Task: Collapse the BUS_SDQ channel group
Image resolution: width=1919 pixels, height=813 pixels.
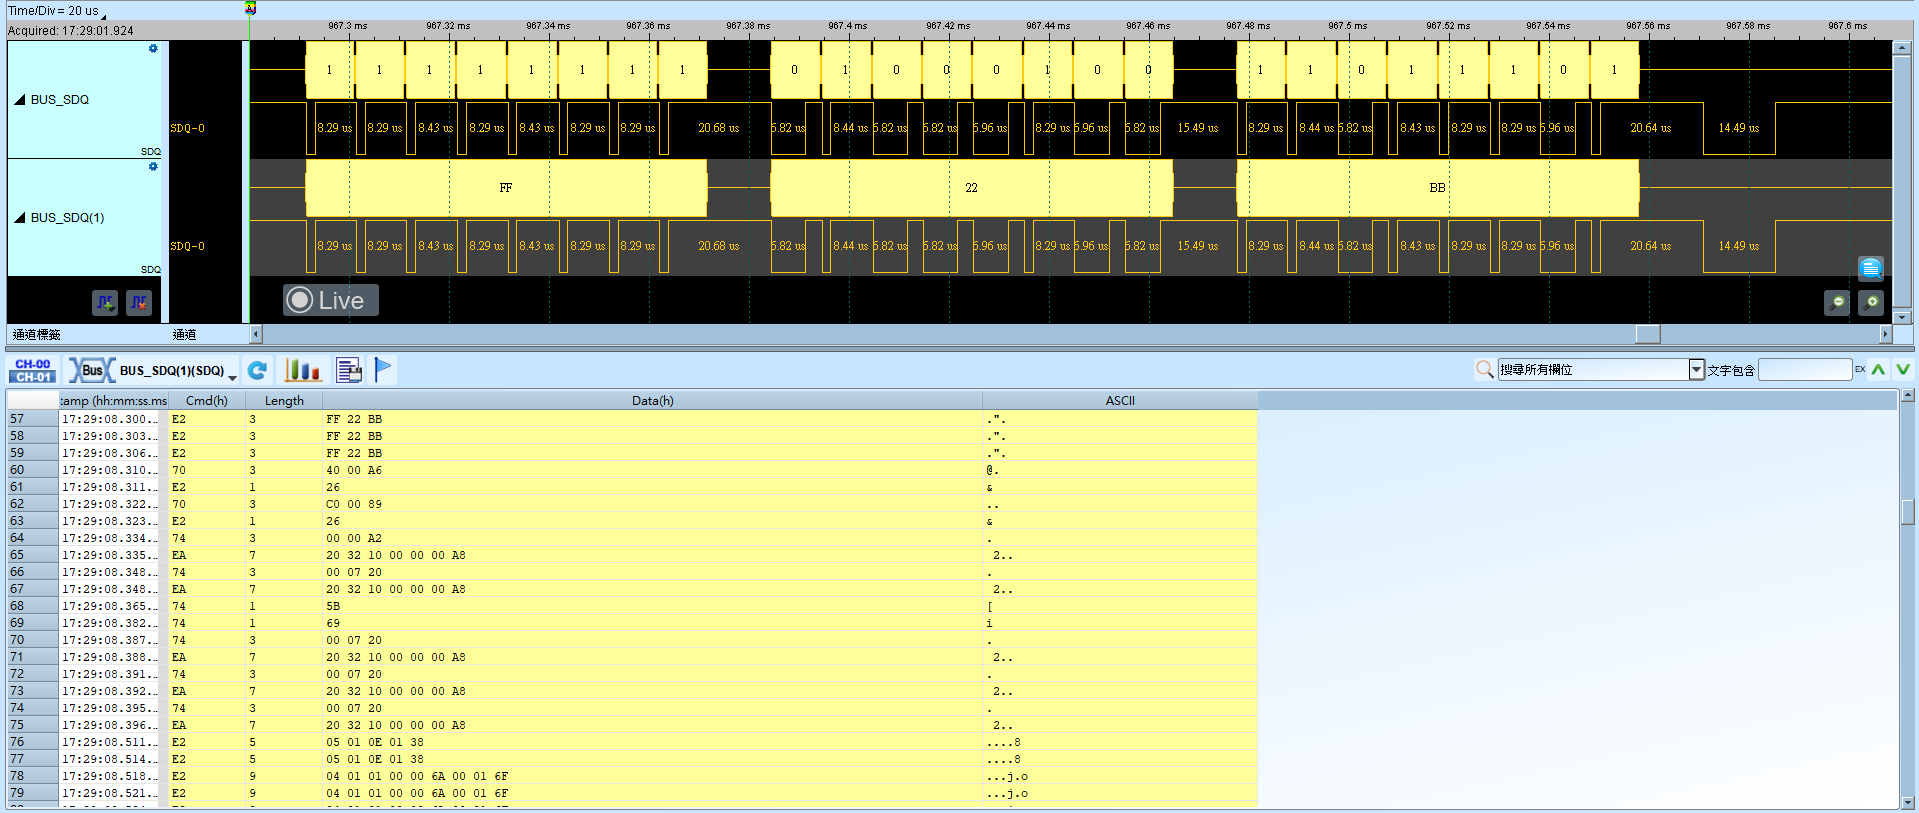Action: (x=19, y=100)
